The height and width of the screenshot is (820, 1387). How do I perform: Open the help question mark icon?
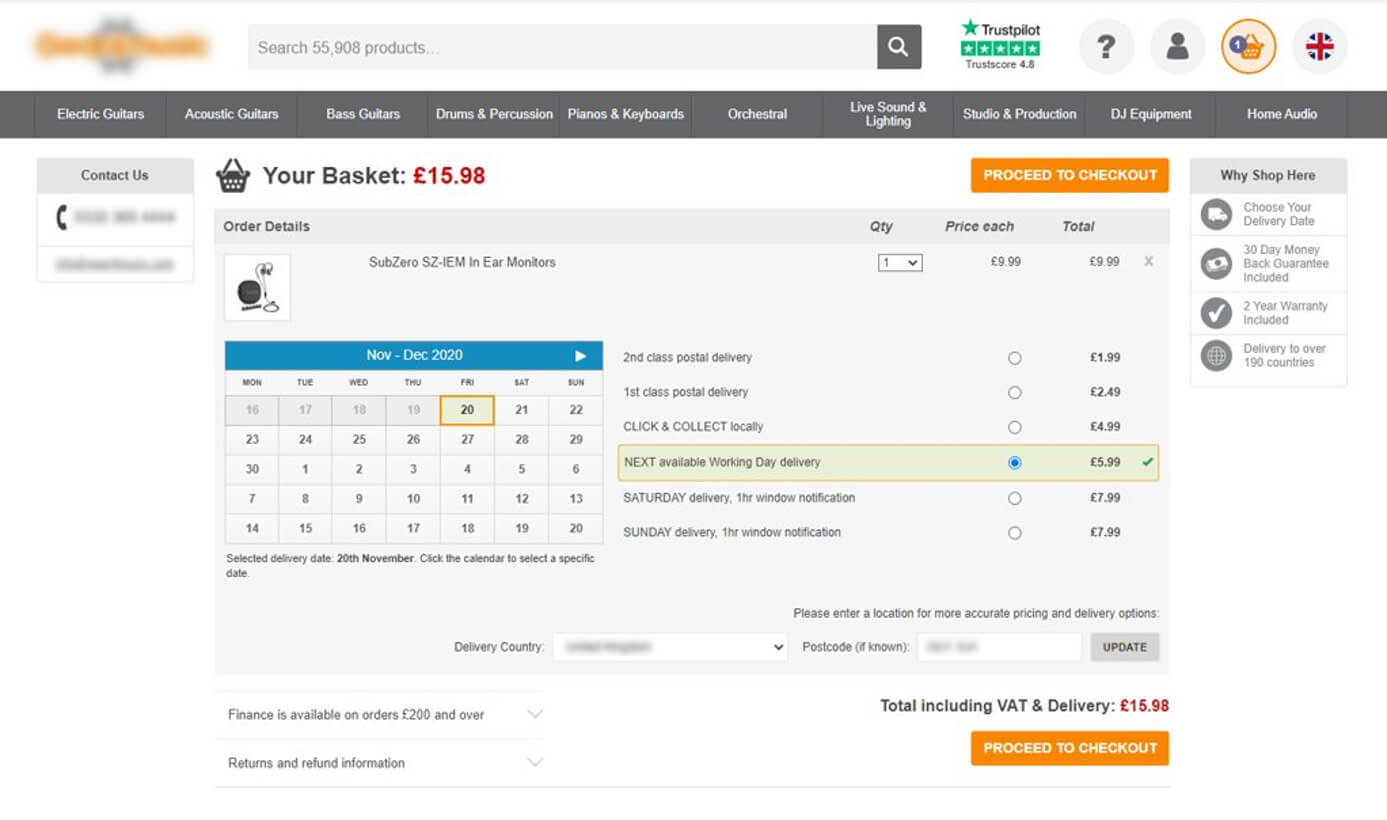pyautogui.click(x=1106, y=46)
